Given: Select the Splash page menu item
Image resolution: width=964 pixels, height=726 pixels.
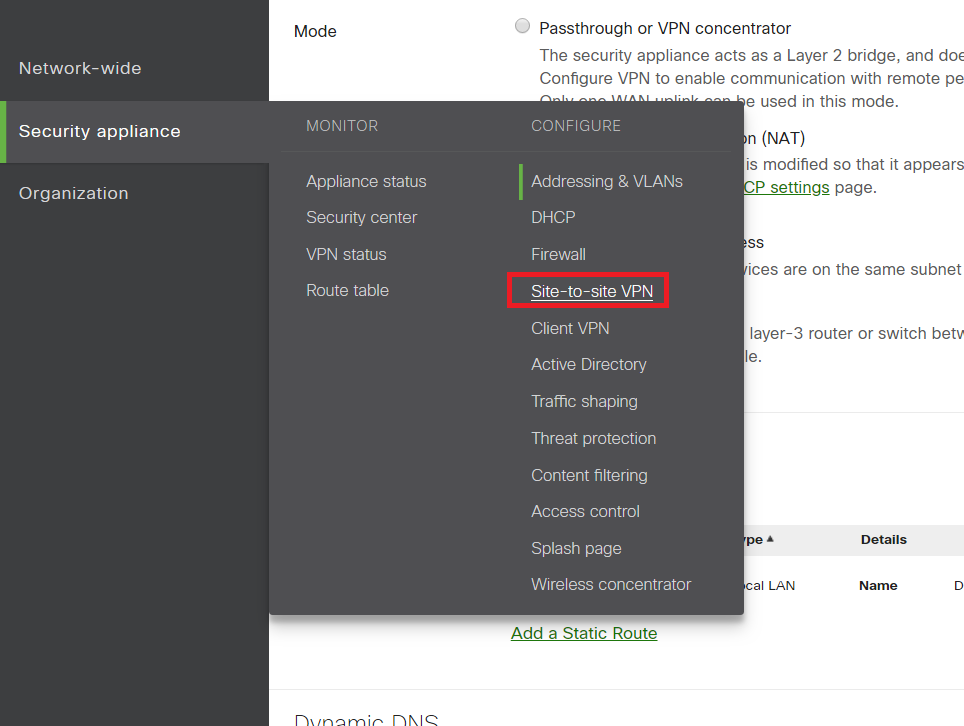Looking at the screenshot, I should coord(576,548).
